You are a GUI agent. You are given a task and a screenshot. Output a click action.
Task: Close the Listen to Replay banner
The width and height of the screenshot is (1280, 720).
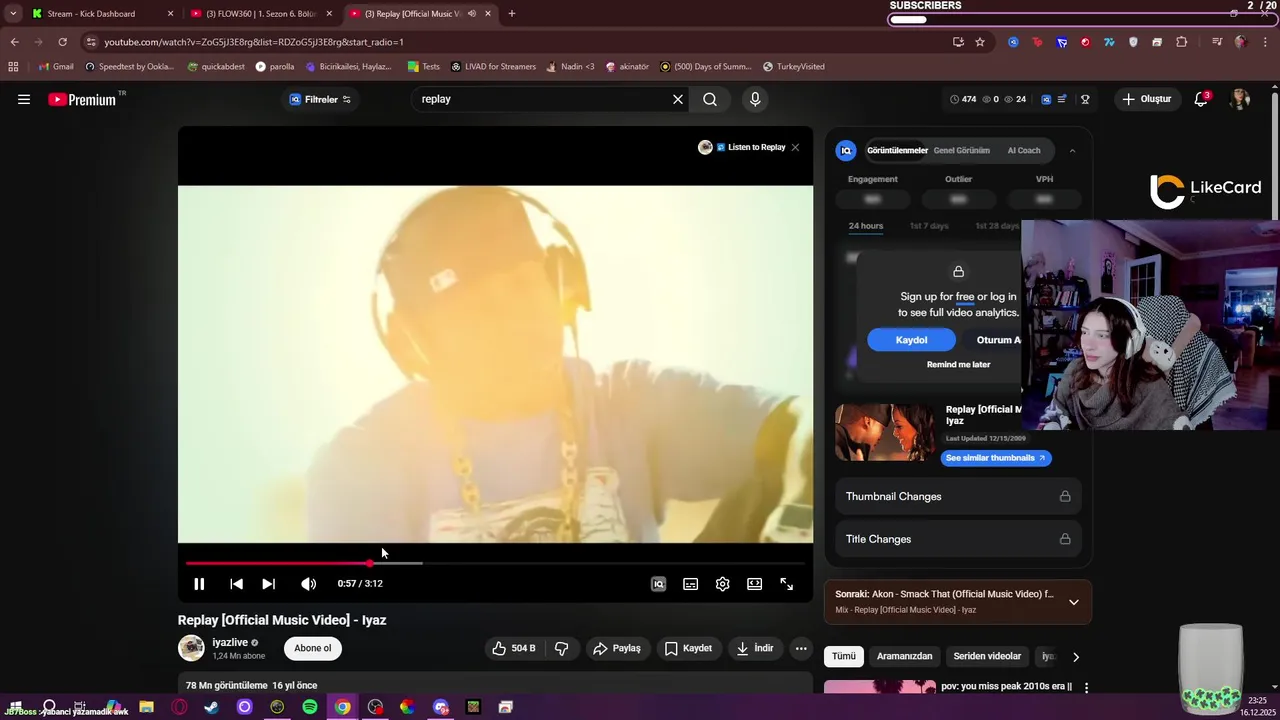[x=795, y=147]
